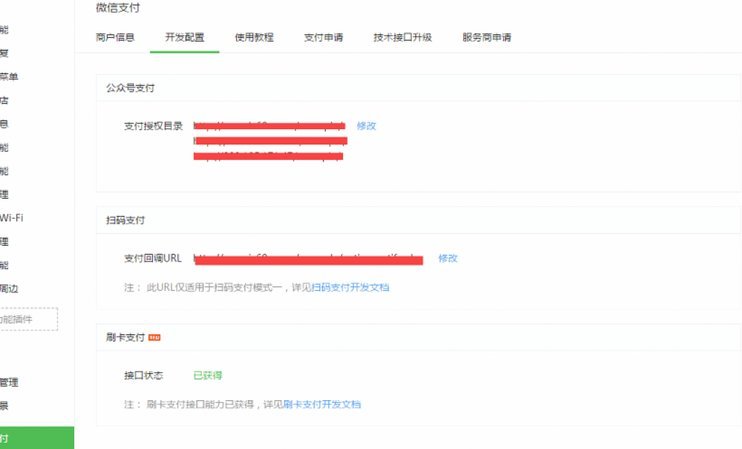Click the new badge beside 刷卡支付

[154, 337]
